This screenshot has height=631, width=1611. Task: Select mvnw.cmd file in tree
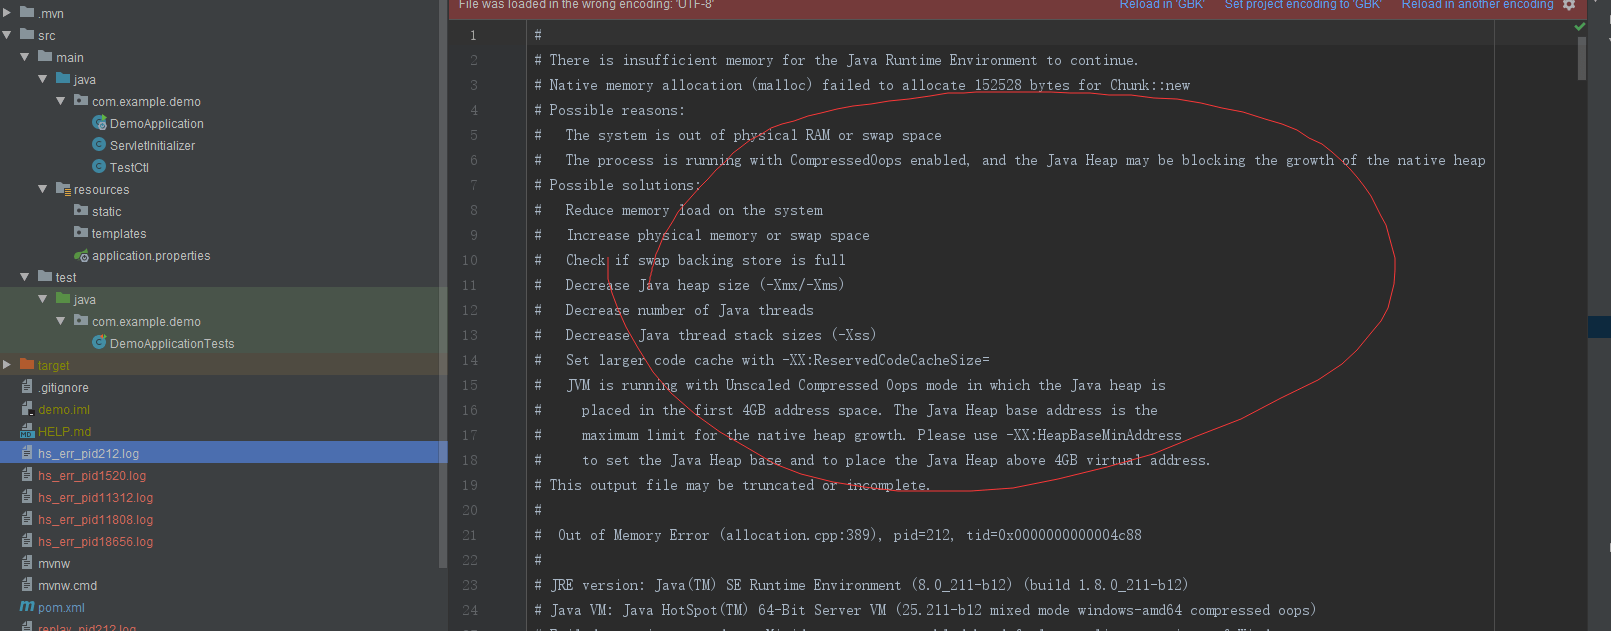67,585
